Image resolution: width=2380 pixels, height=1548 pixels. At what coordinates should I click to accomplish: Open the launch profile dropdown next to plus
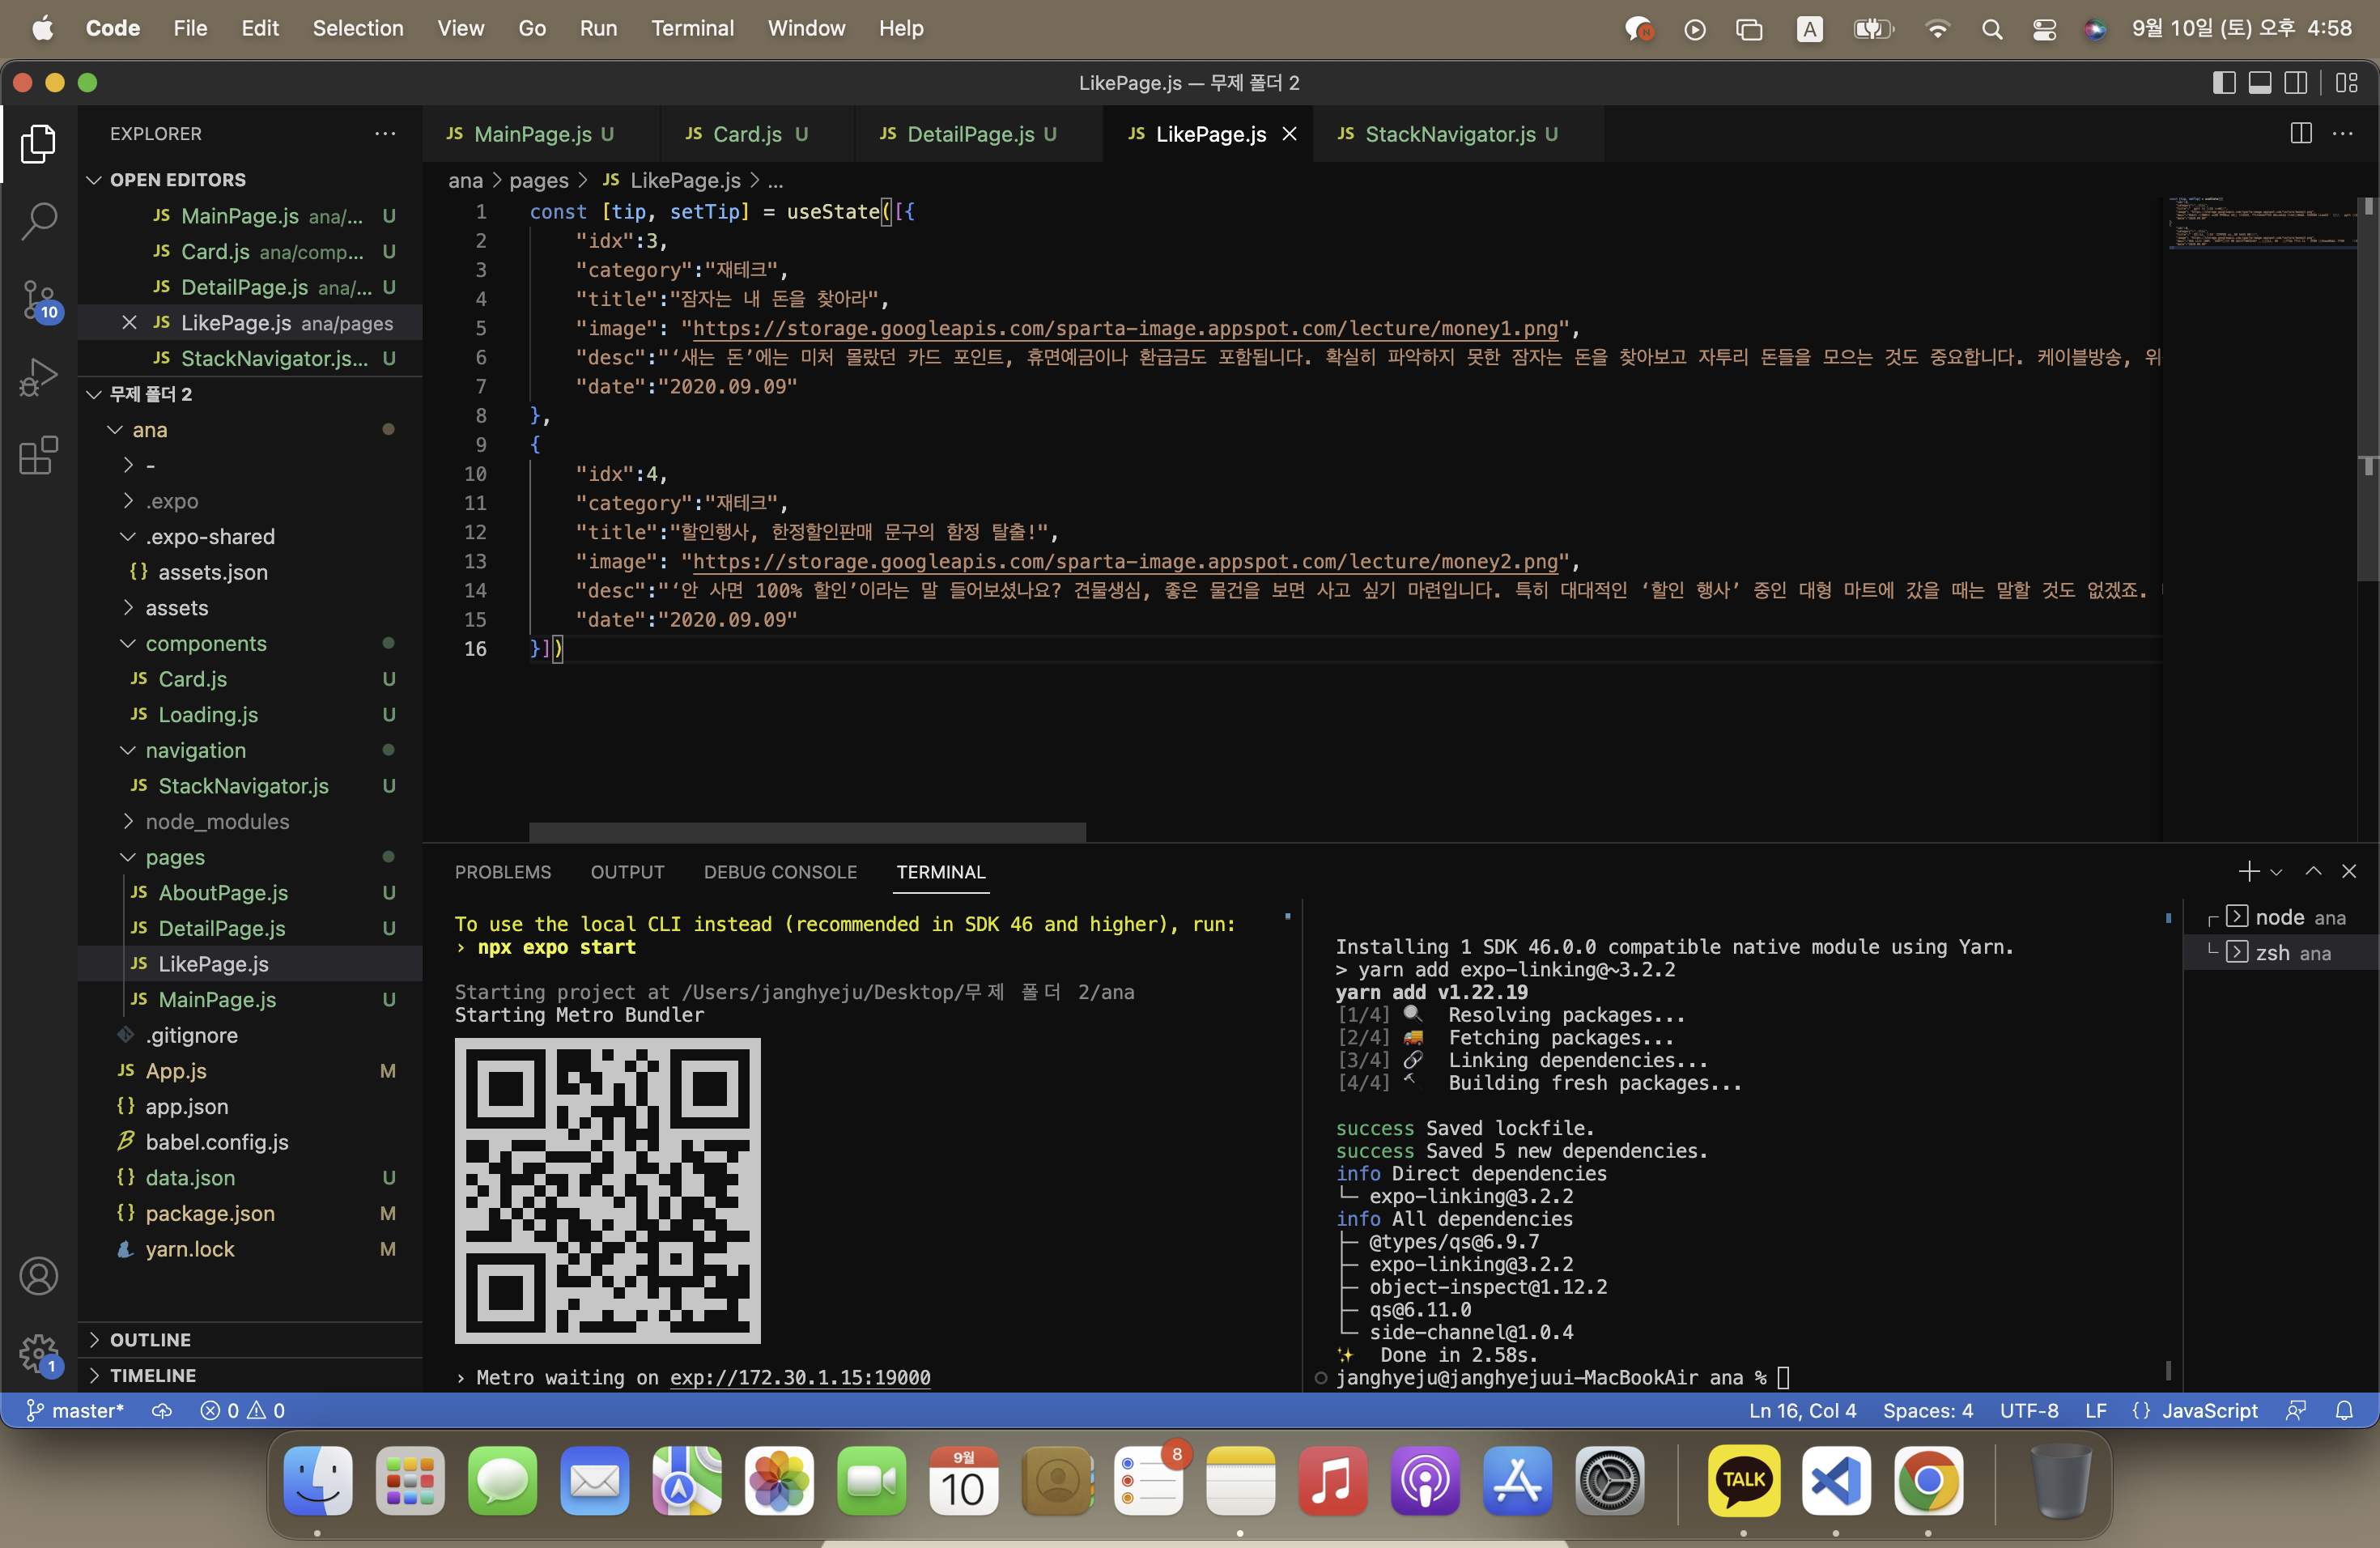(x=2276, y=872)
